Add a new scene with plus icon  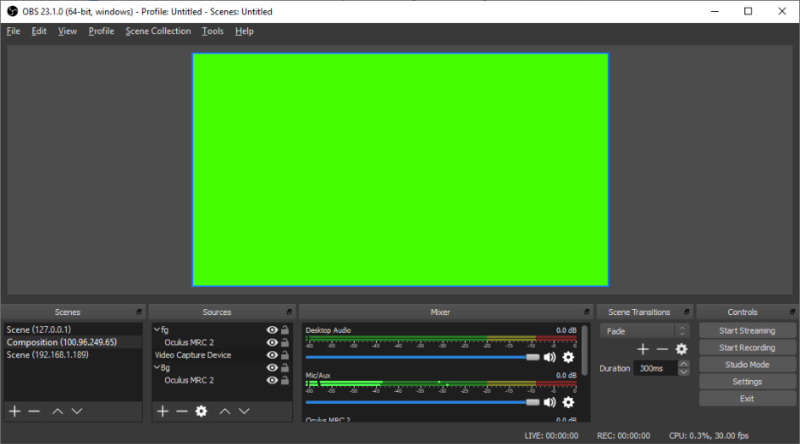[15, 411]
